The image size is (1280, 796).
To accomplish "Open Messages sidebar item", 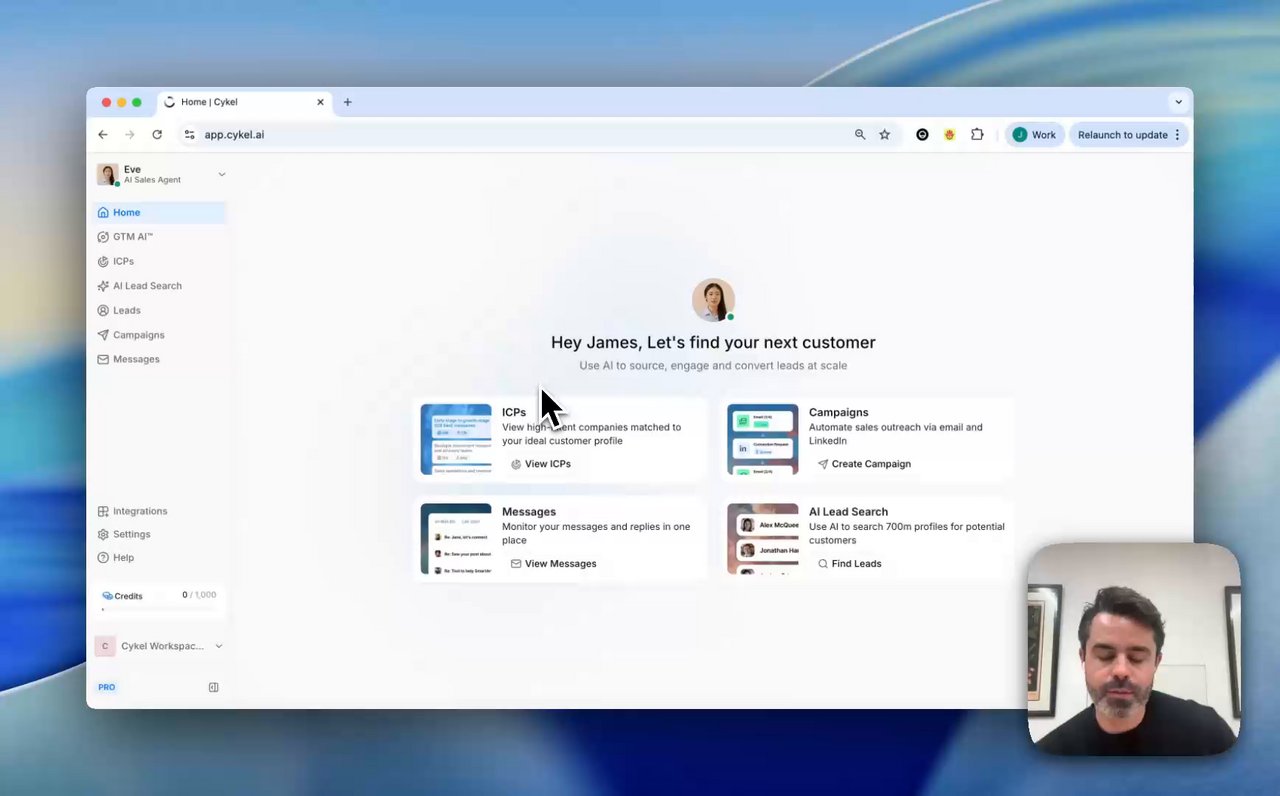I will 160,359.
